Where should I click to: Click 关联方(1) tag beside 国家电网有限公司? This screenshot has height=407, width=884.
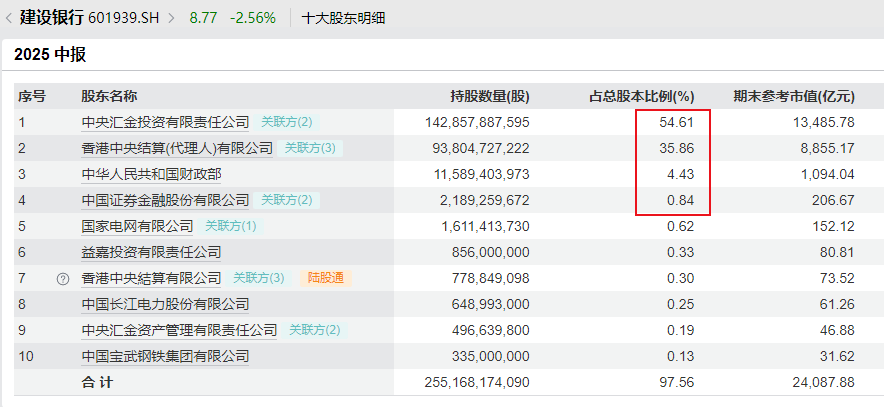pos(231,227)
